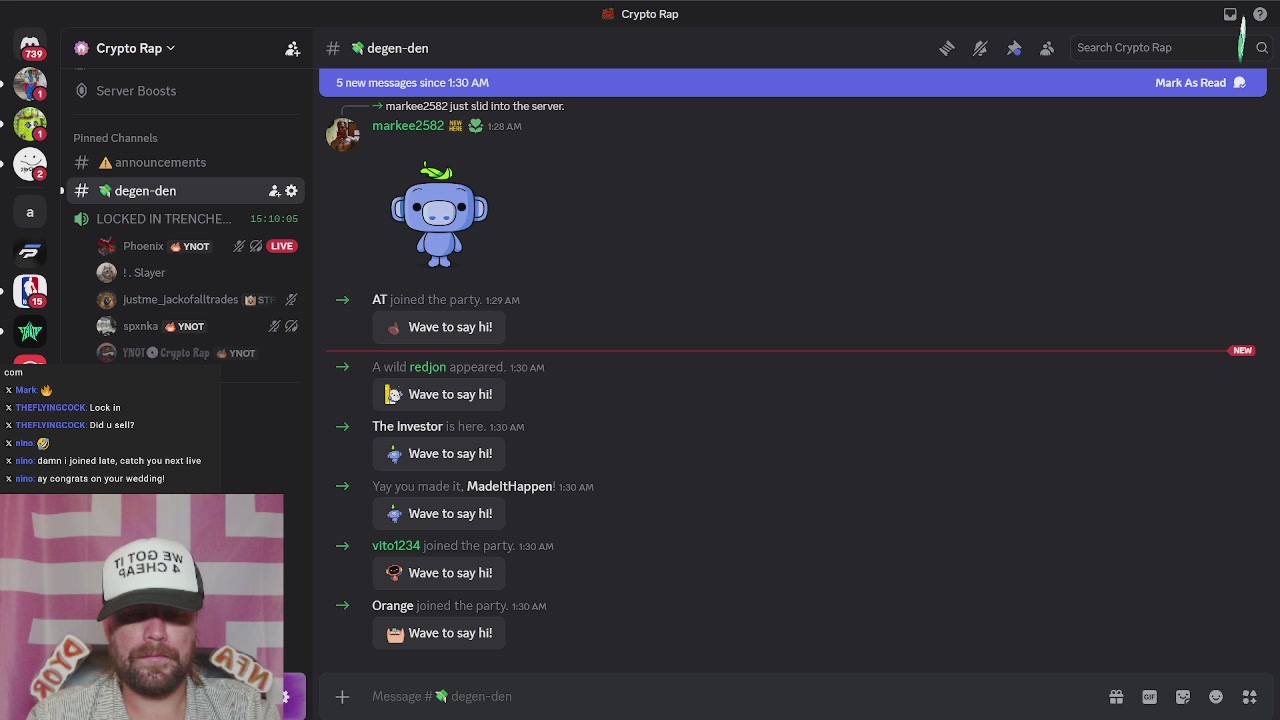This screenshot has width=1280, height=720.
Task: Wave to say hi to vito1234
Action: point(439,573)
